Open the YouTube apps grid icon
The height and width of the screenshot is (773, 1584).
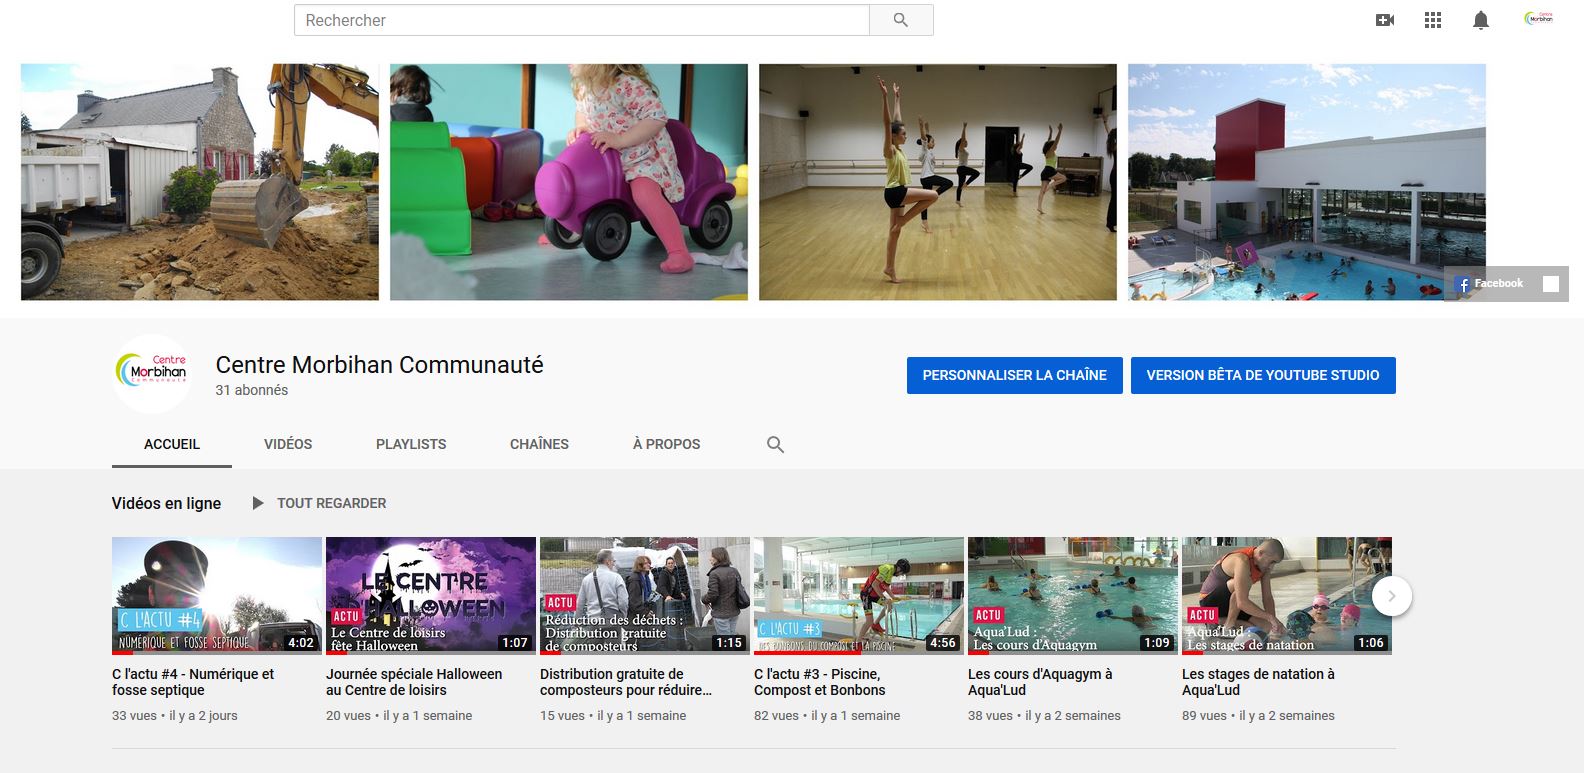tap(1433, 20)
